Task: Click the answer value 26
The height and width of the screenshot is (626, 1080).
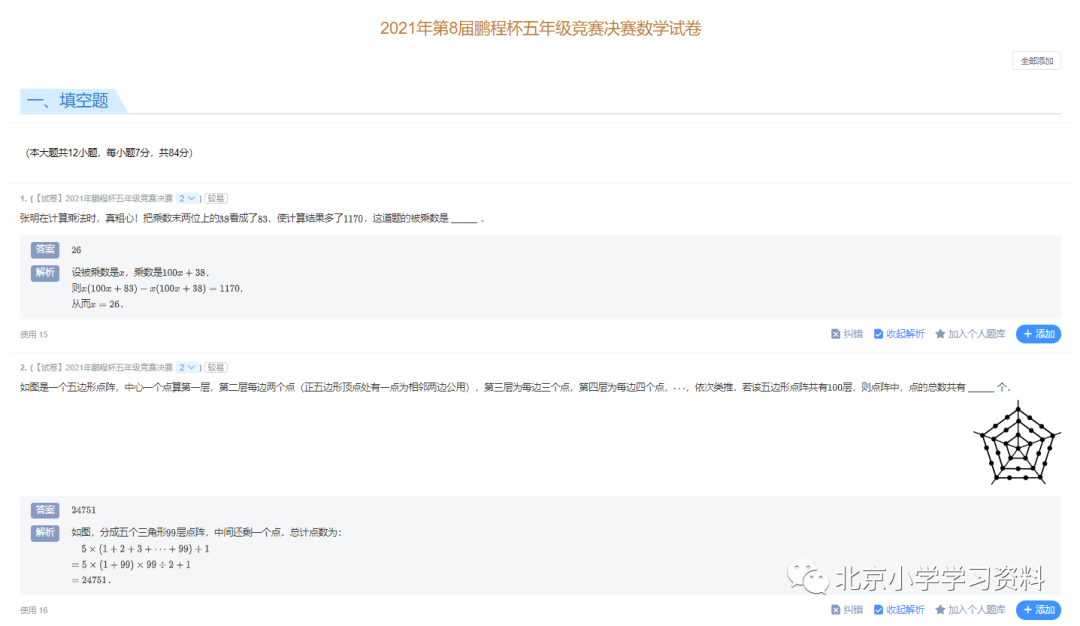Action: [76, 250]
